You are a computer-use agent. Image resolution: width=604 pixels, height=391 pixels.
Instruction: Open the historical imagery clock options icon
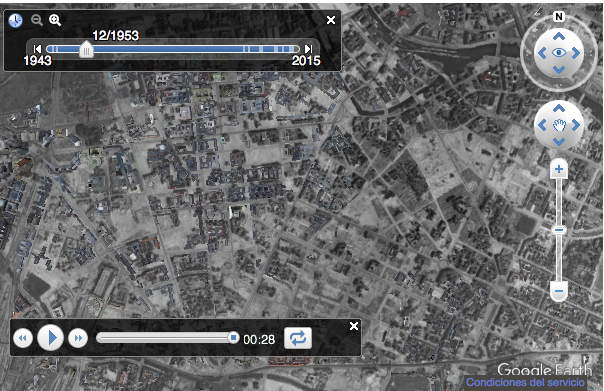coord(15,20)
